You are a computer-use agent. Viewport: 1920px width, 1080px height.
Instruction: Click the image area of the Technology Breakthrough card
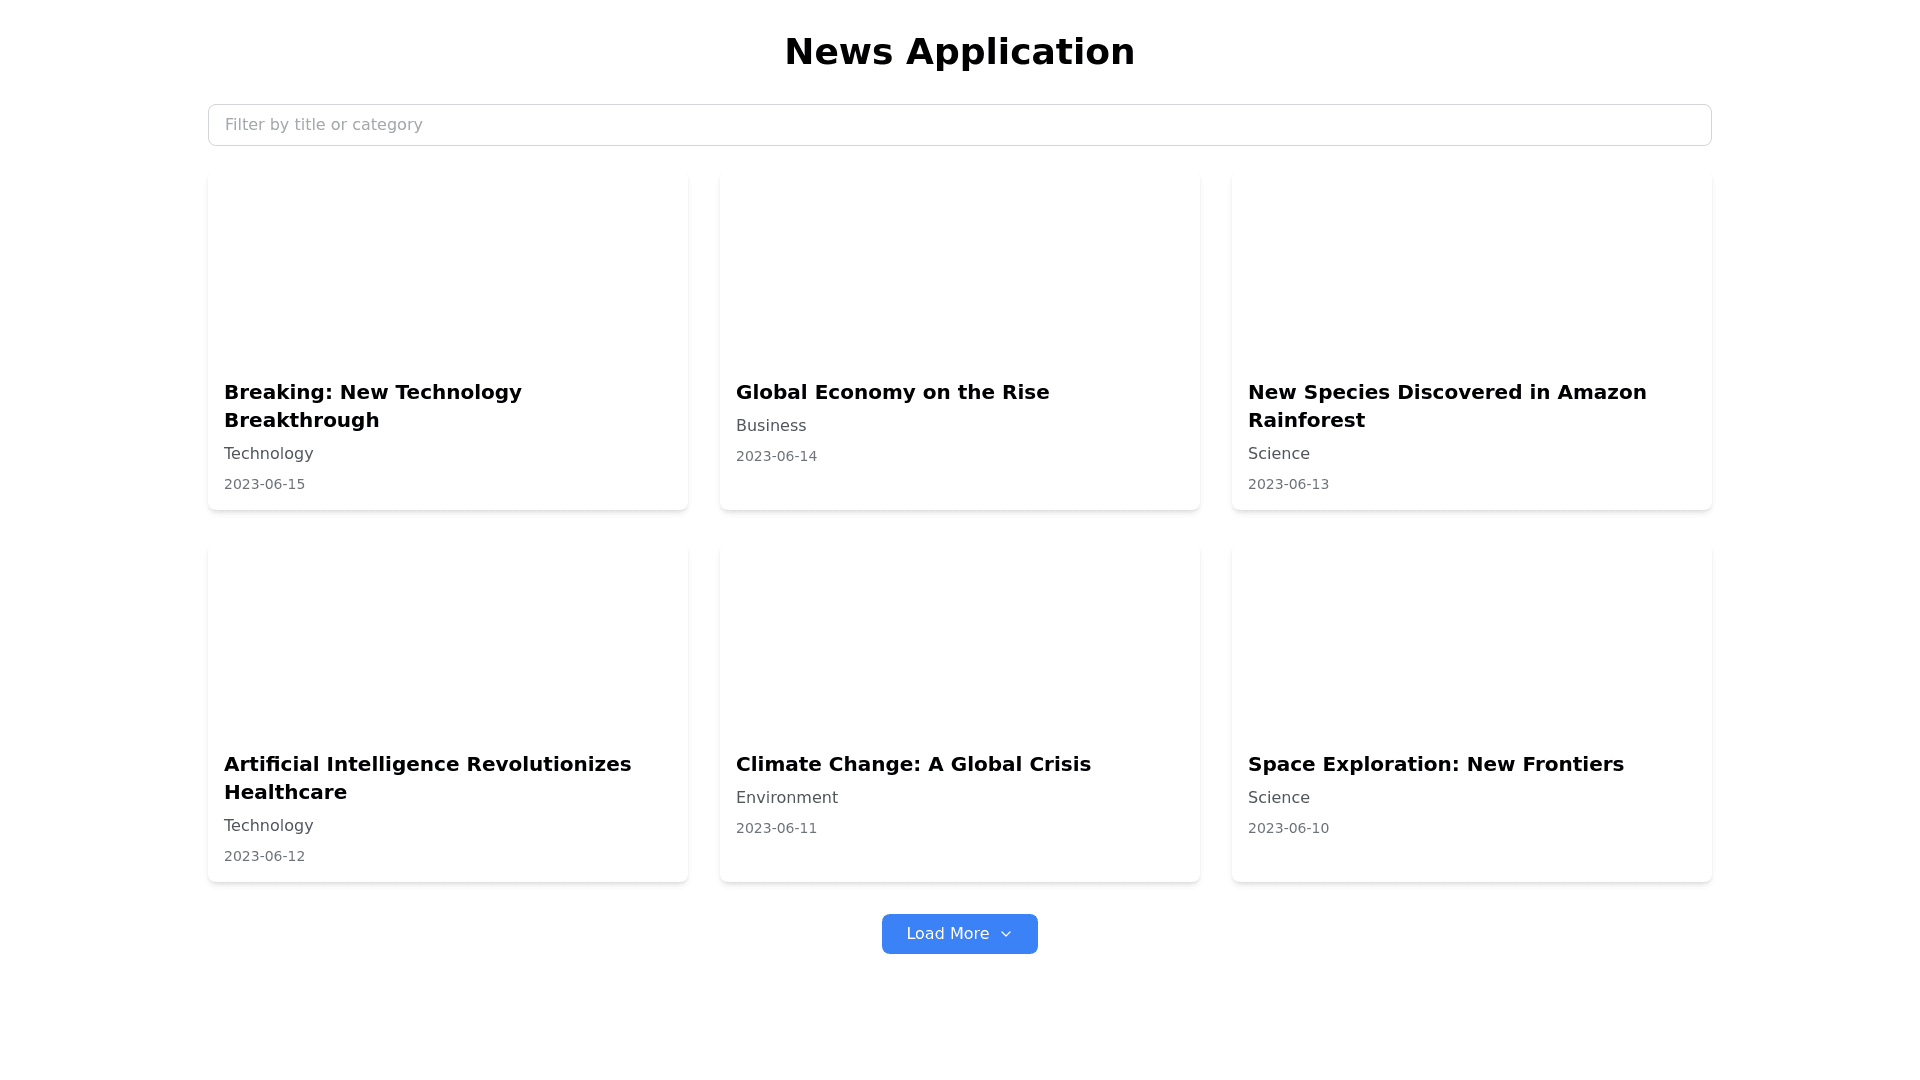pyautogui.click(x=447, y=268)
